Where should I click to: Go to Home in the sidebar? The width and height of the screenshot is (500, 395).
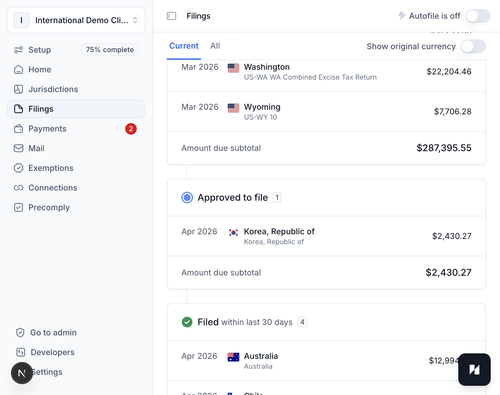76,70
